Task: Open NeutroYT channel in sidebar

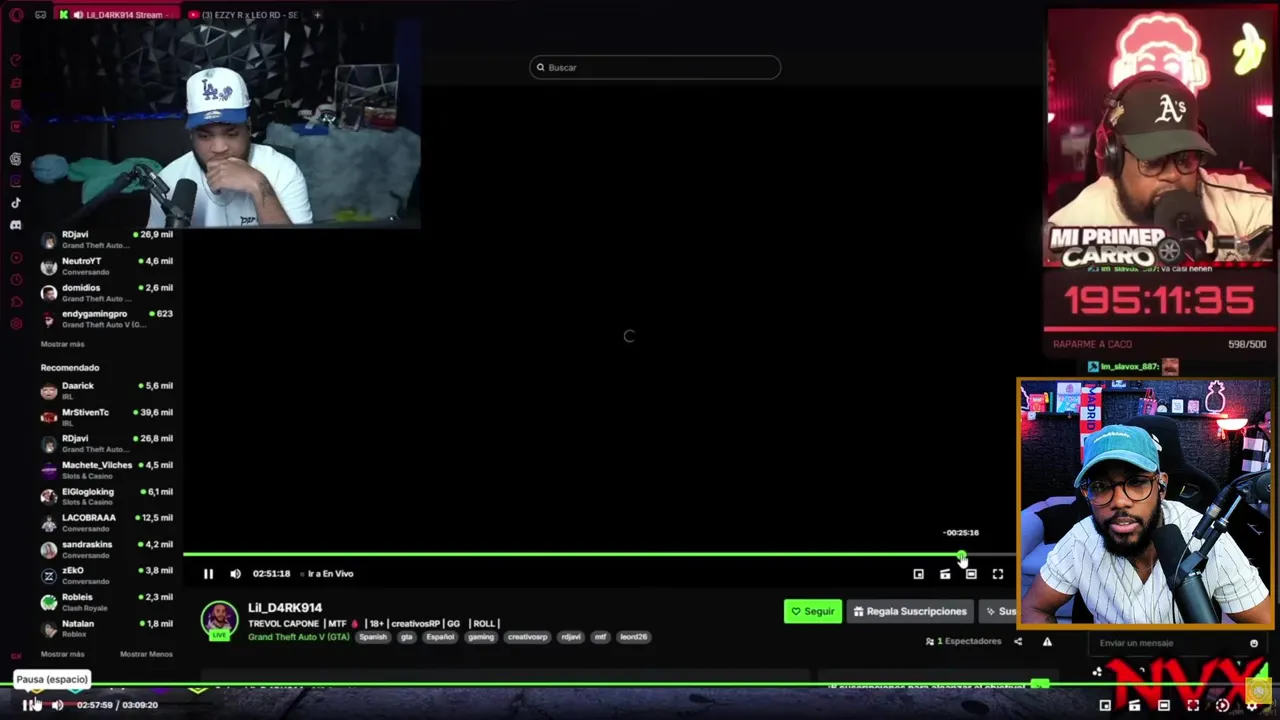Action: point(106,266)
